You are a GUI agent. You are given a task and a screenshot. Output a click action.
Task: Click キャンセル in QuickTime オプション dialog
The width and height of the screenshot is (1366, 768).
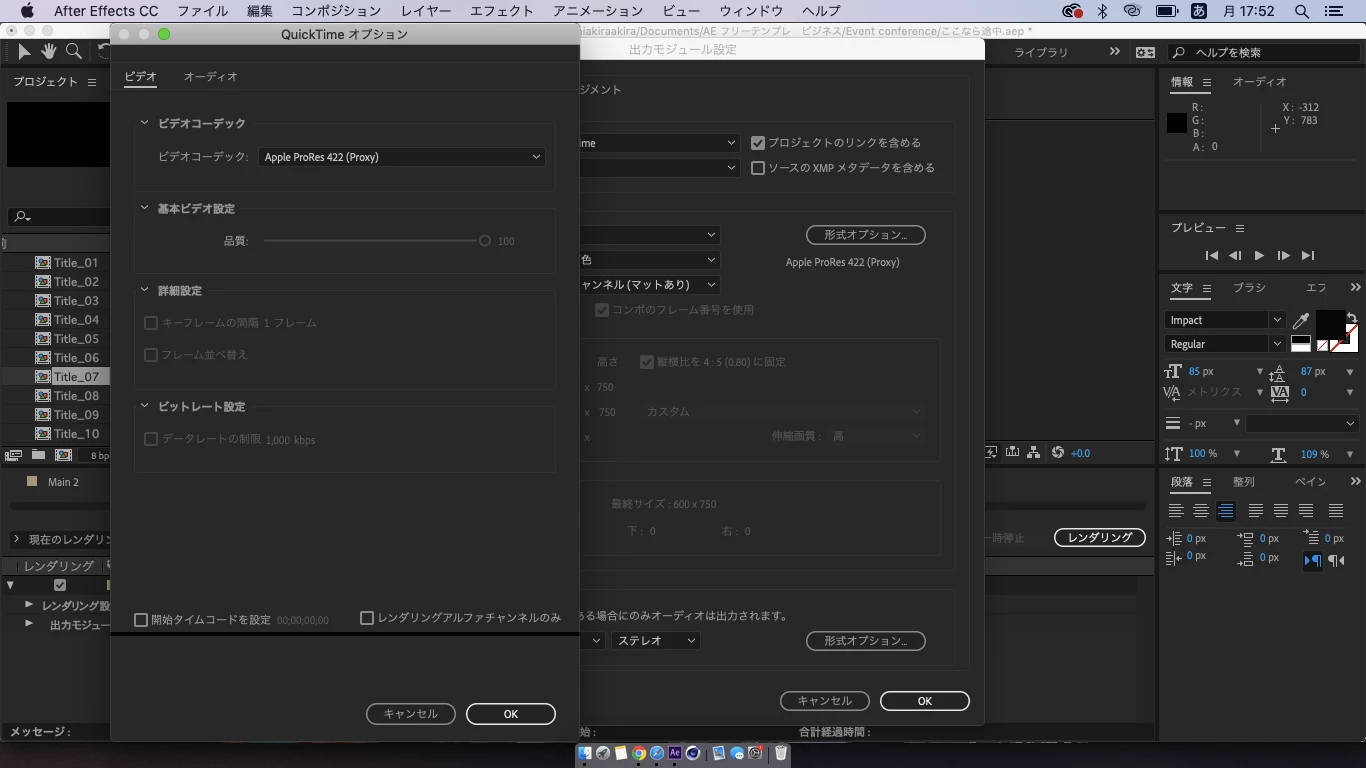[411, 714]
